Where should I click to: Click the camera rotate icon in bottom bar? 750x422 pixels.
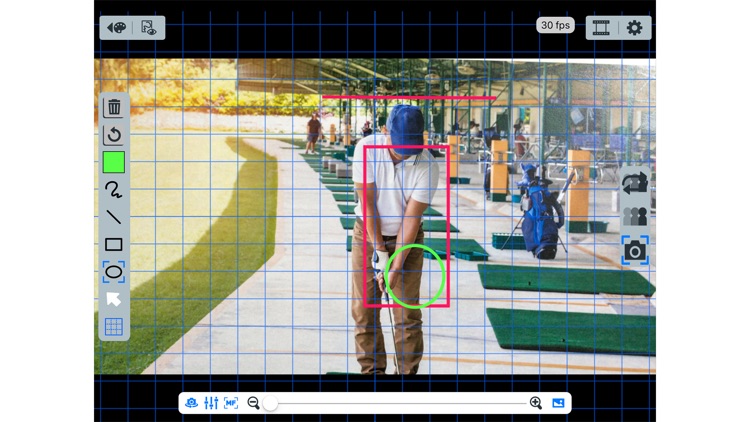(191, 403)
